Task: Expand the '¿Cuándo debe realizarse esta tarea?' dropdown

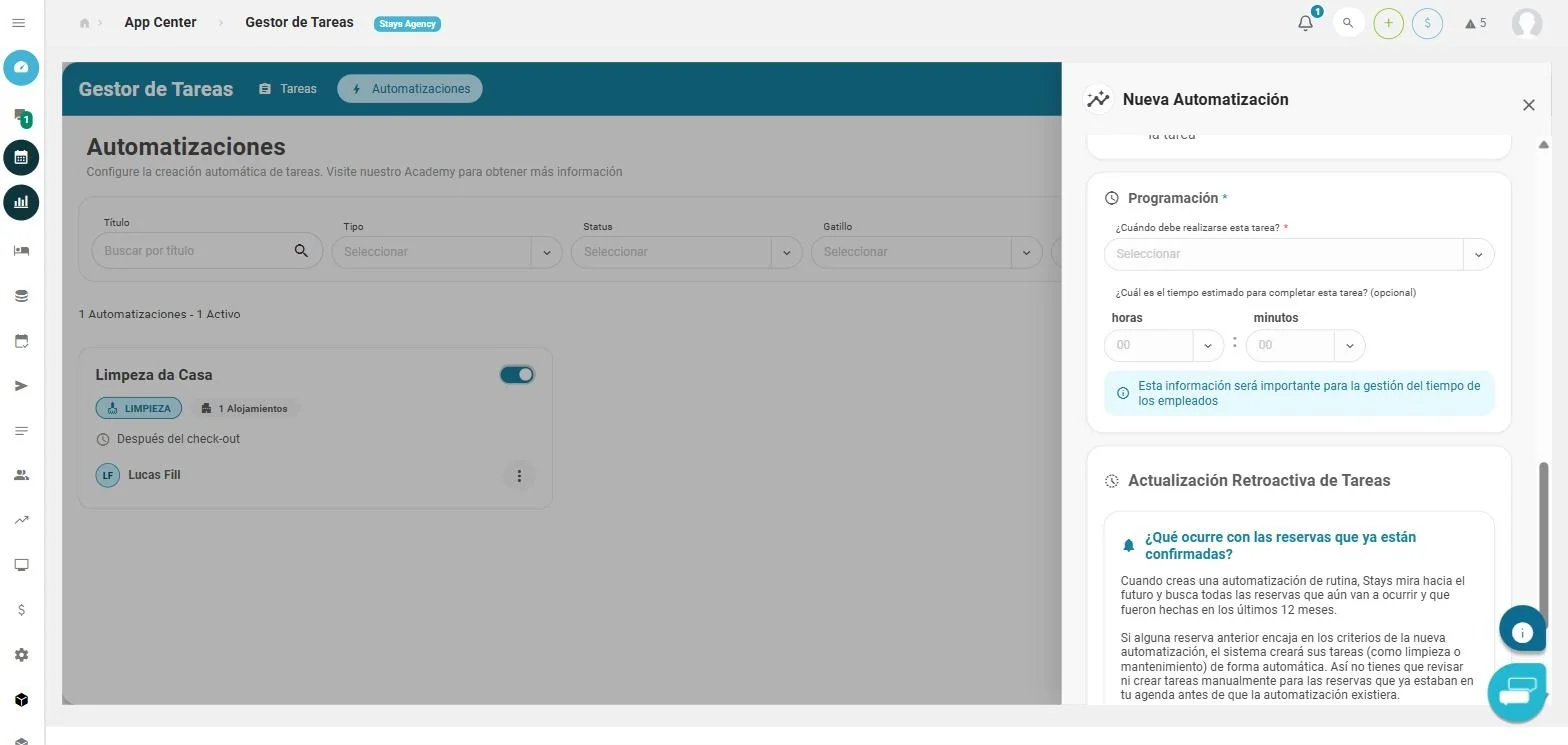Action: pyautogui.click(x=1299, y=254)
